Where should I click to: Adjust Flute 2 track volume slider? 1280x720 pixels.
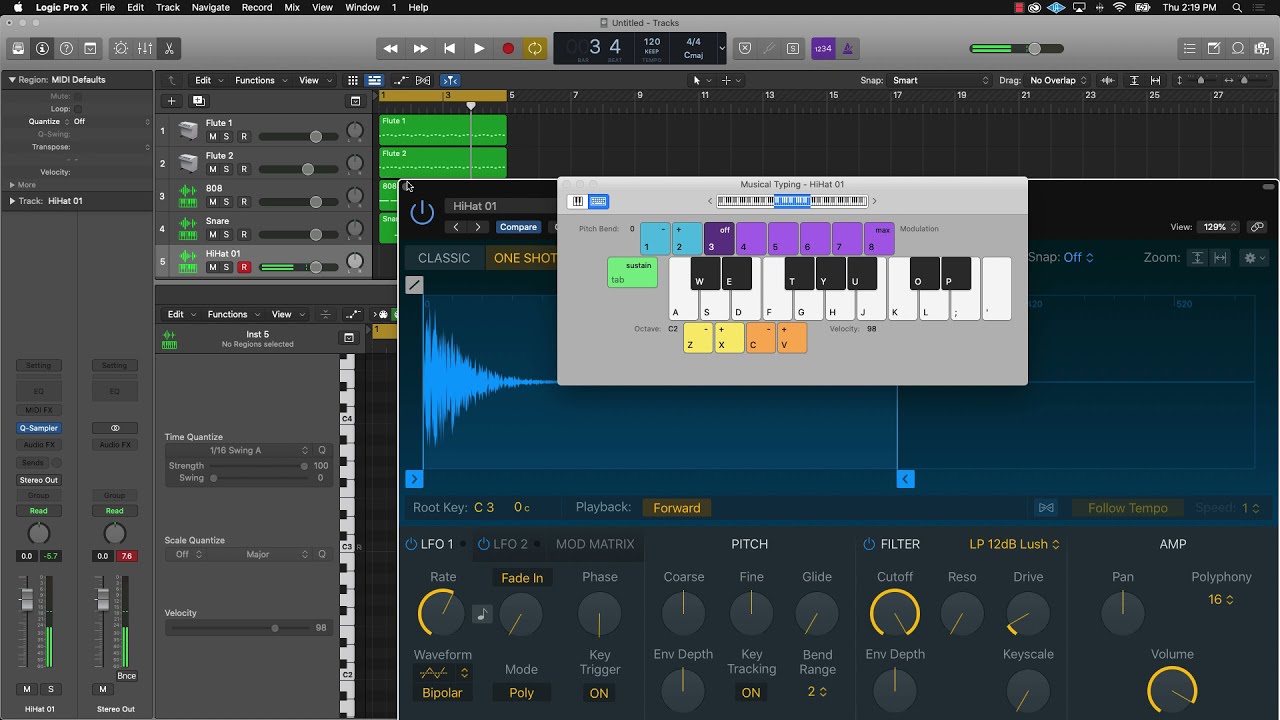[297, 169]
